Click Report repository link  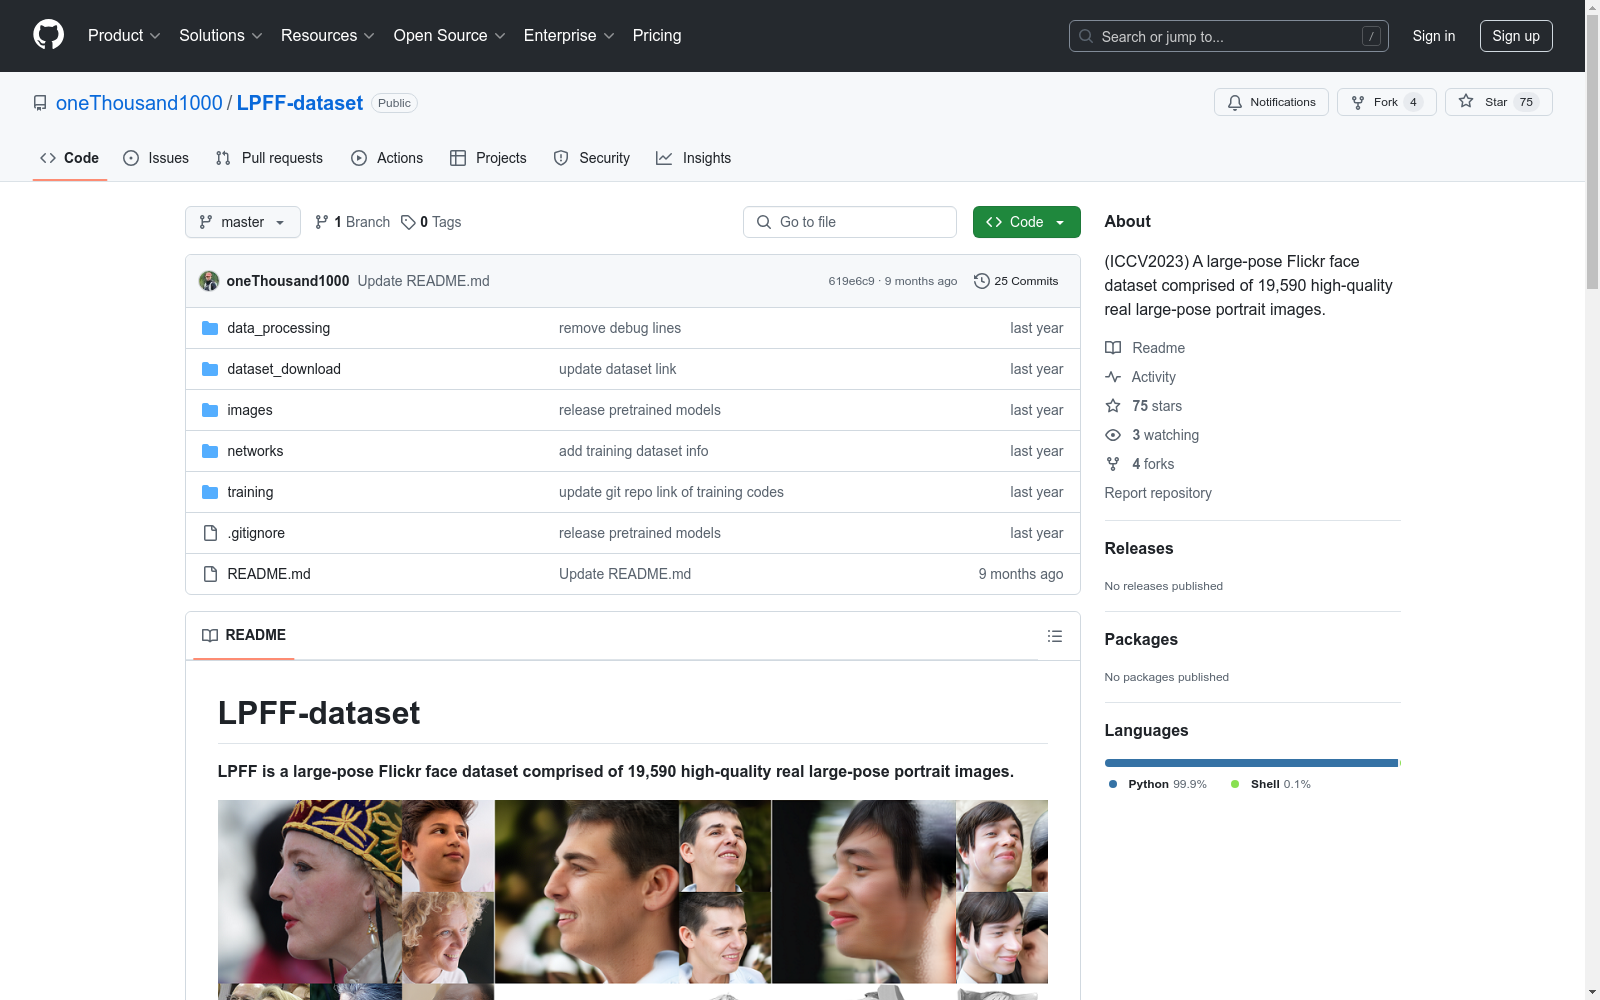(1158, 493)
